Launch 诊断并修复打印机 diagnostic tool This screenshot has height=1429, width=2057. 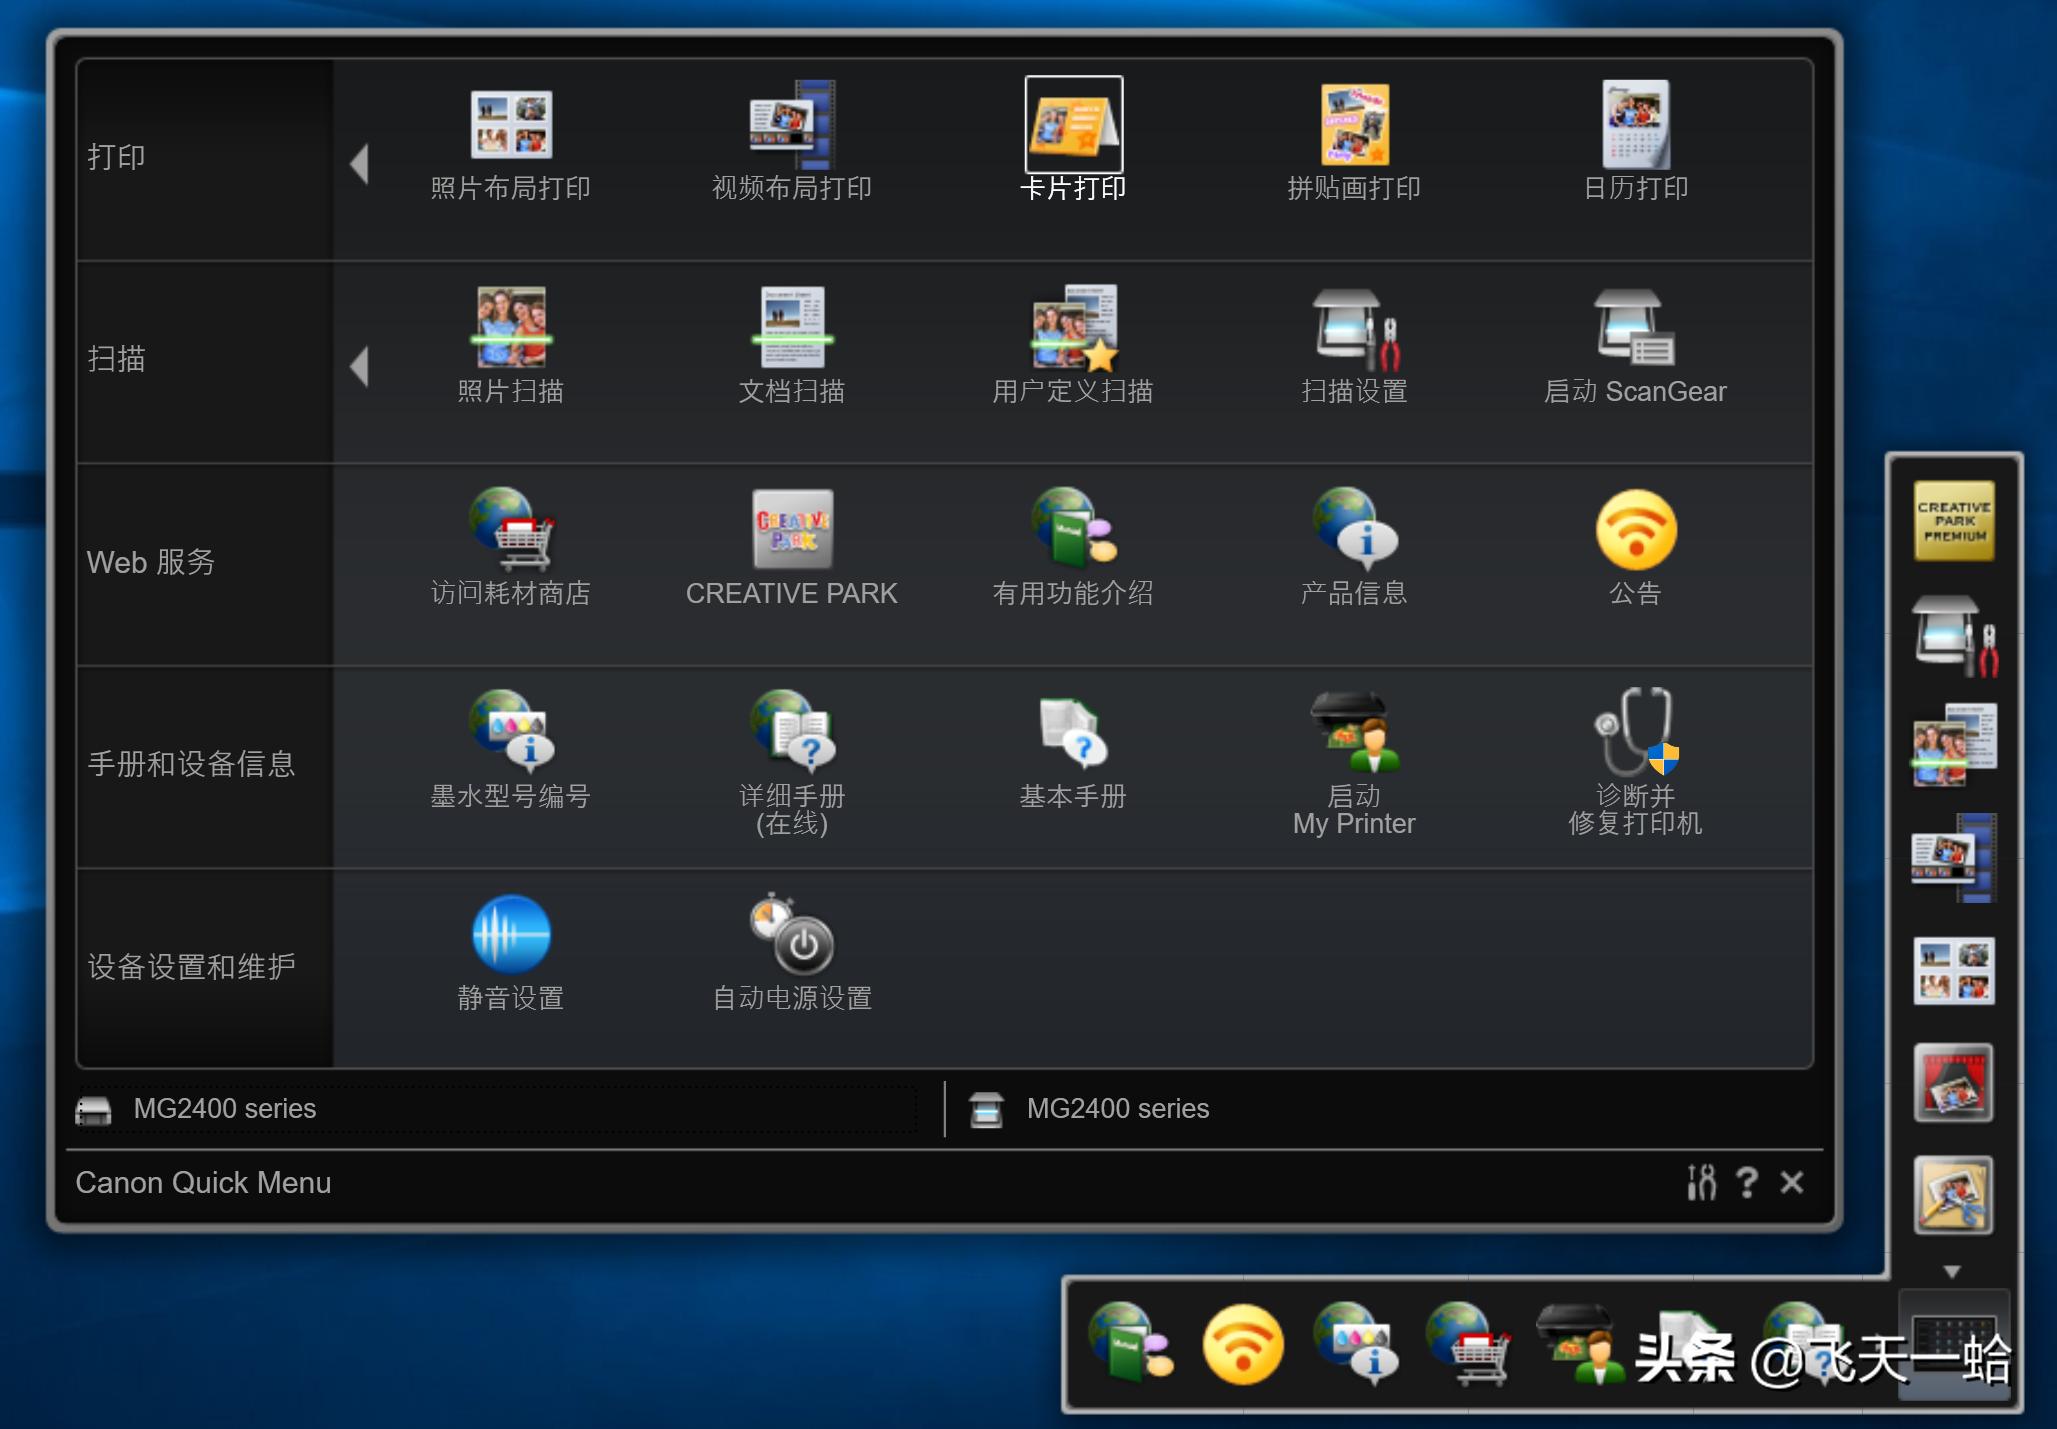coord(1635,732)
